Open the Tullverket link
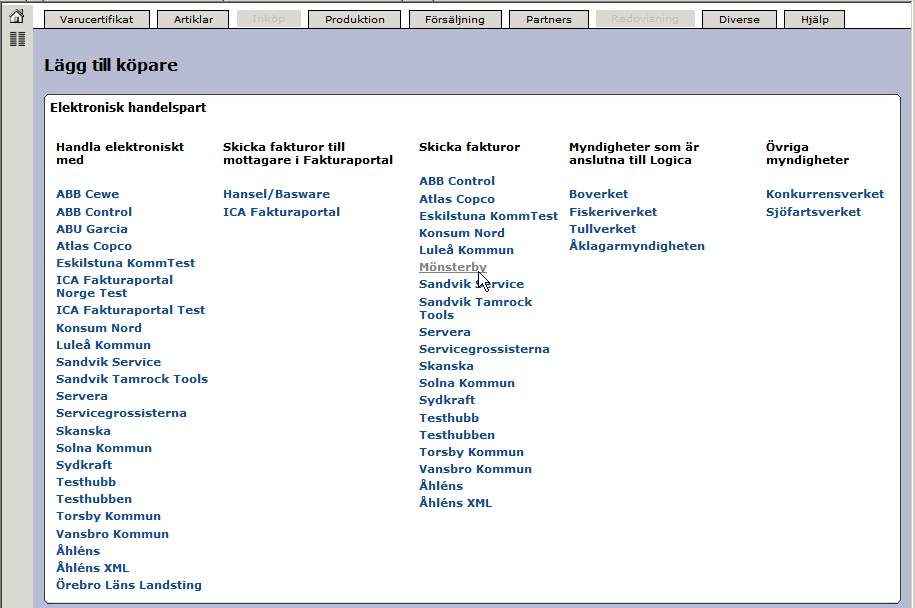This screenshot has height=608, width=915. tap(603, 229)
